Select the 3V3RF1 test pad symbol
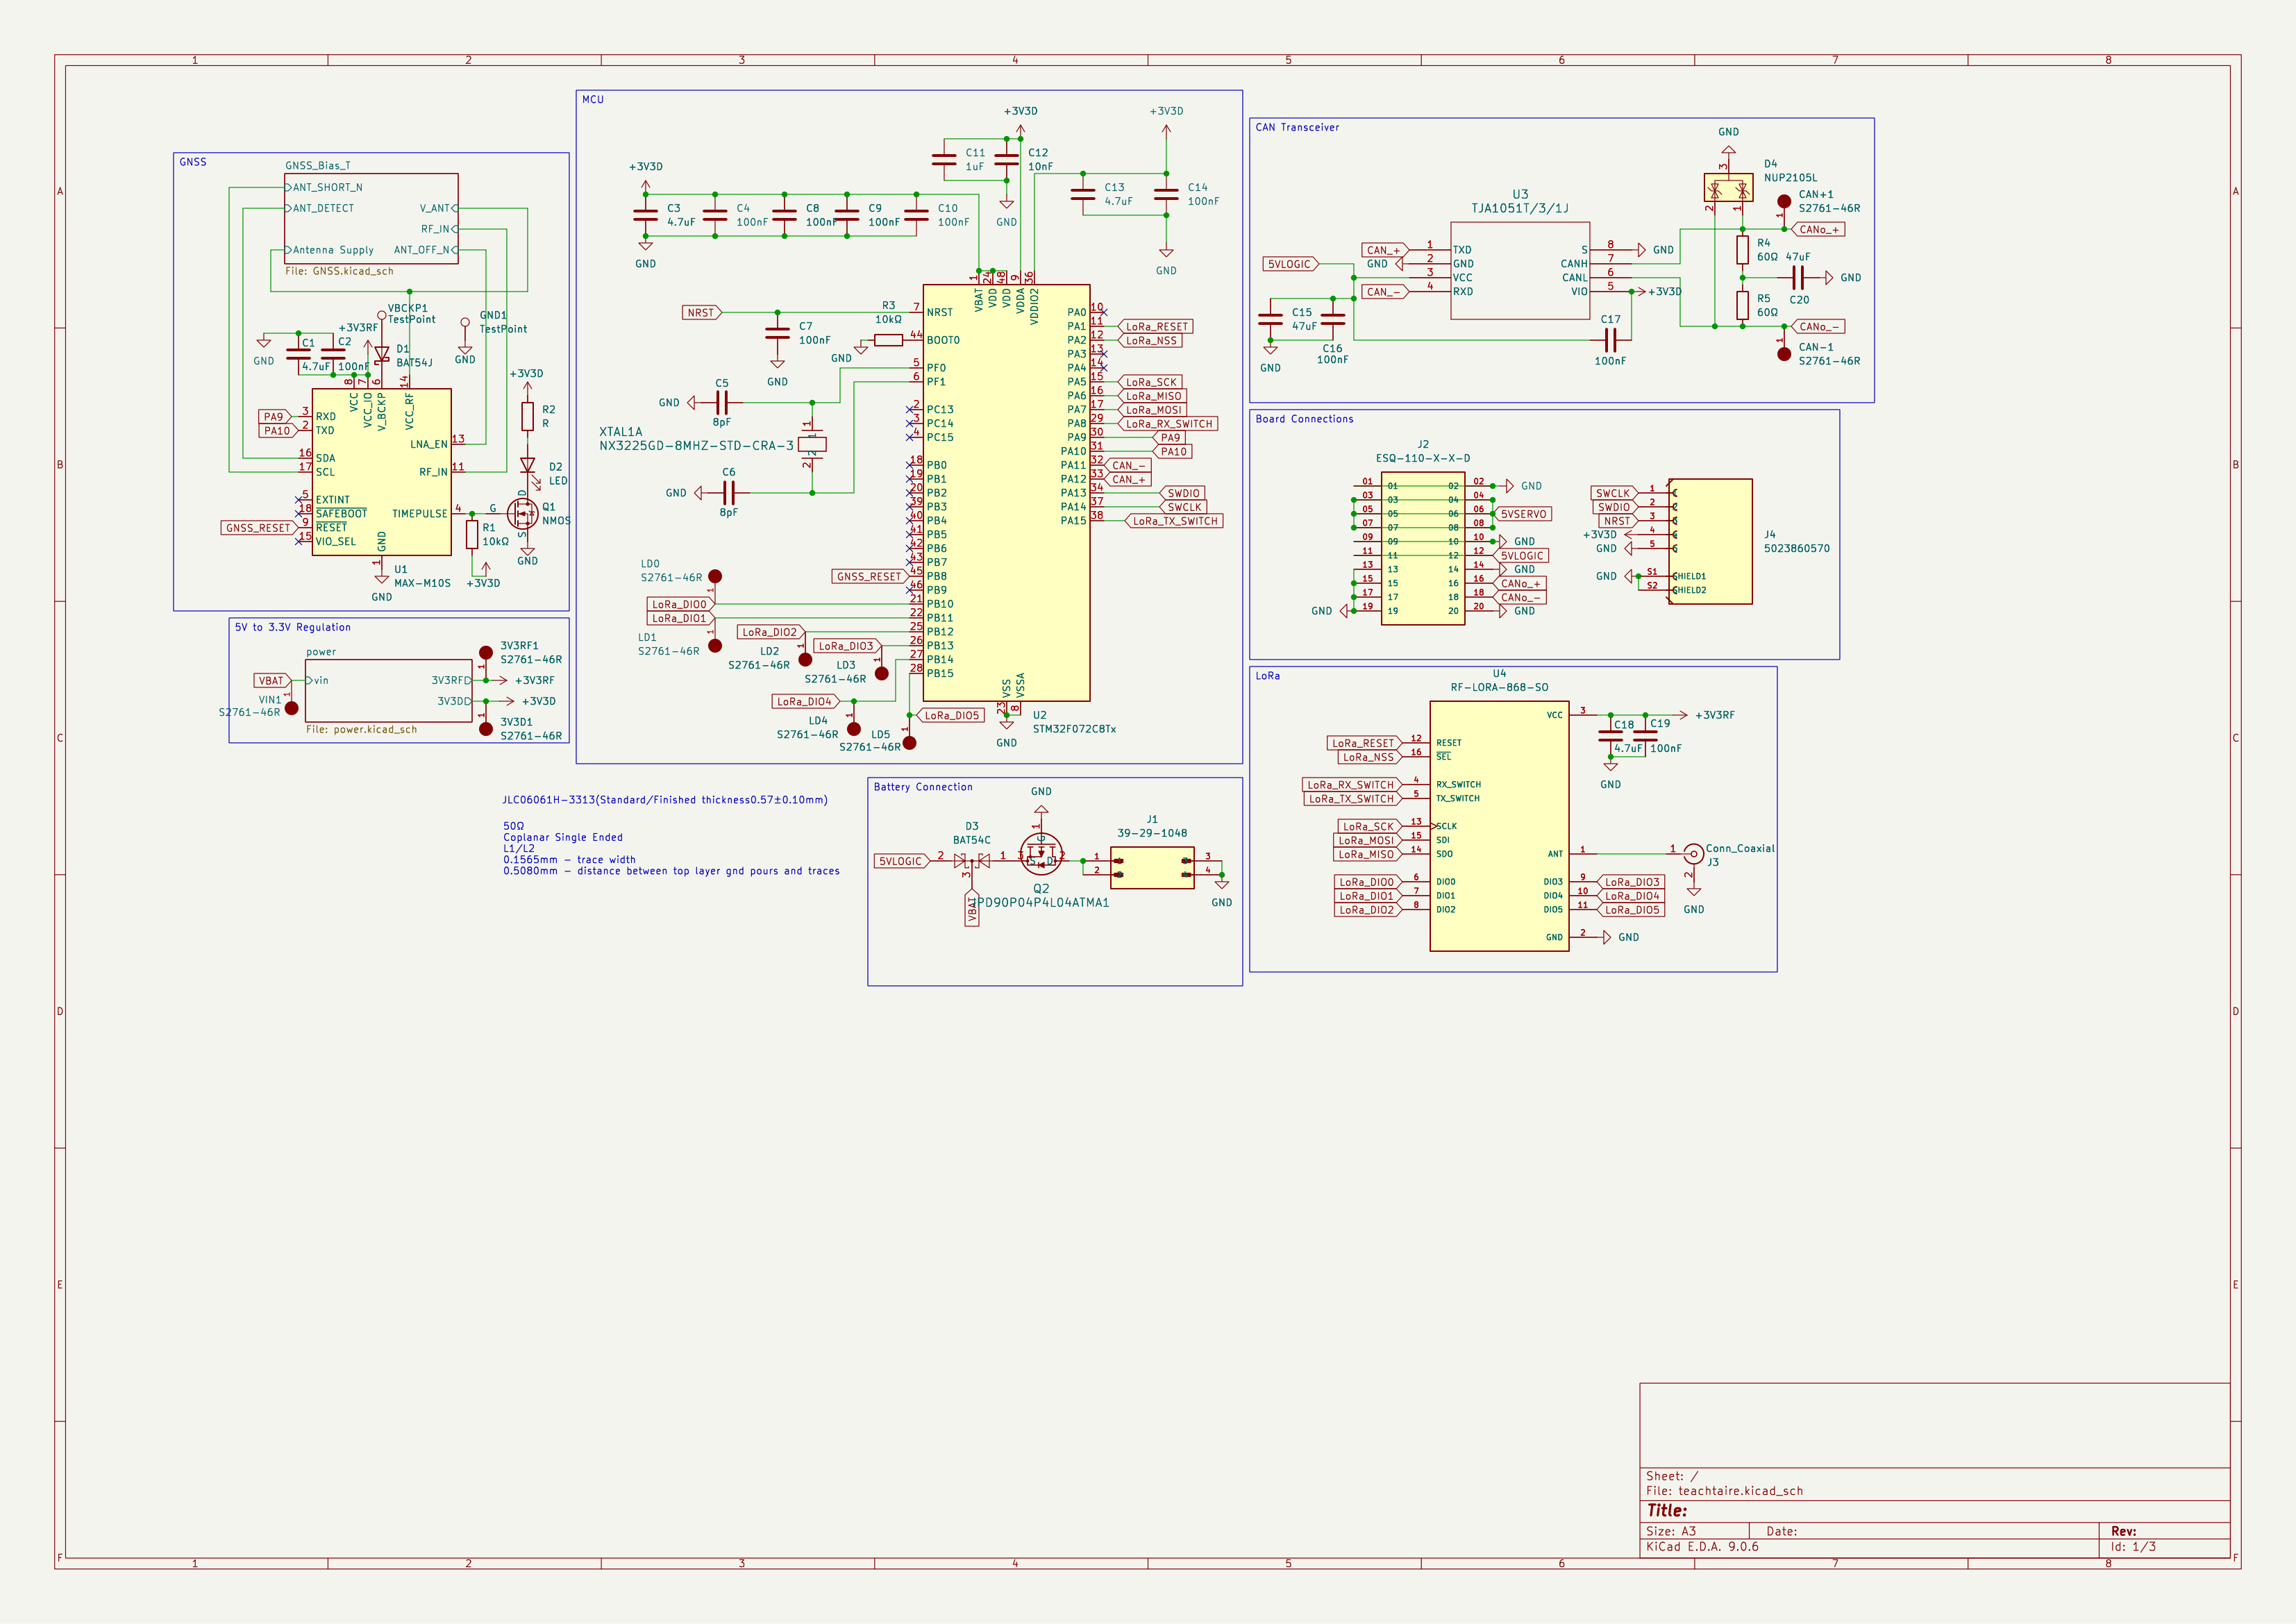 click(485, 653)
